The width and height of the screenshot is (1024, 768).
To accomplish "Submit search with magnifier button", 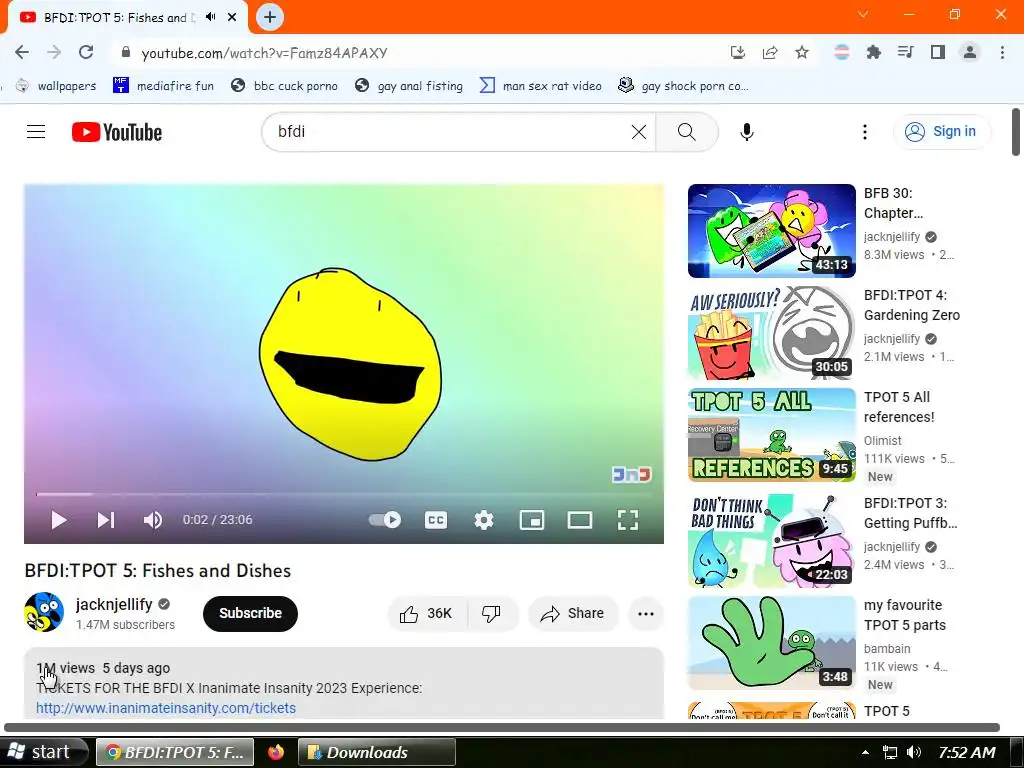I will 686,132.
